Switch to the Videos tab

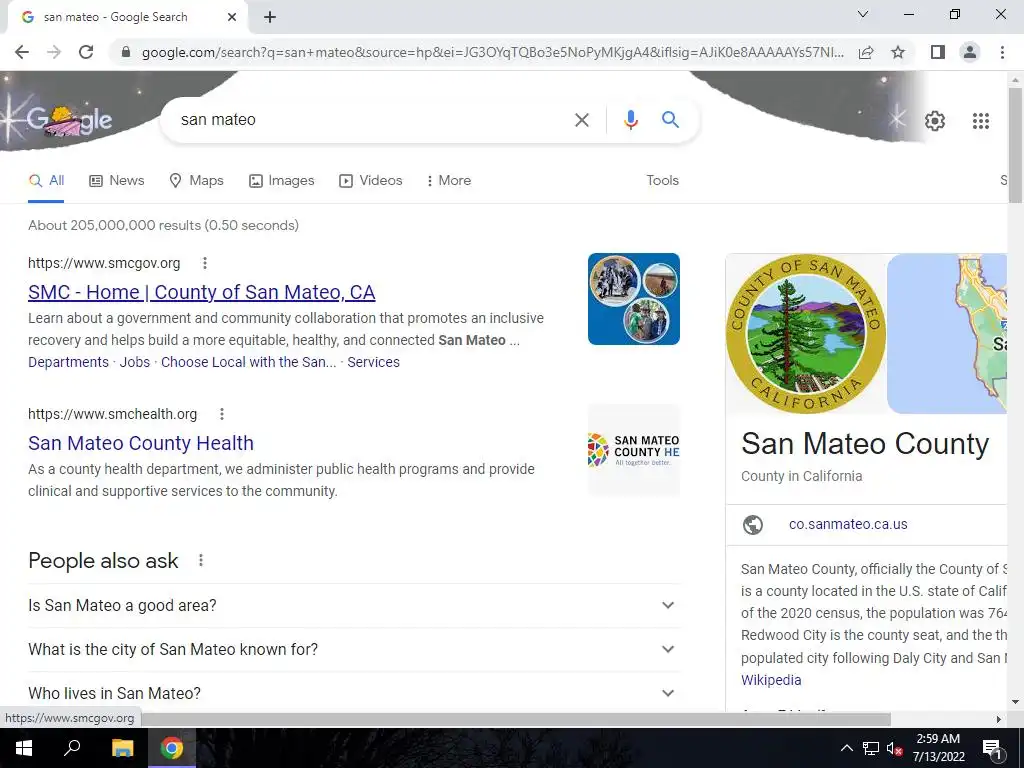tap(370, 181)
